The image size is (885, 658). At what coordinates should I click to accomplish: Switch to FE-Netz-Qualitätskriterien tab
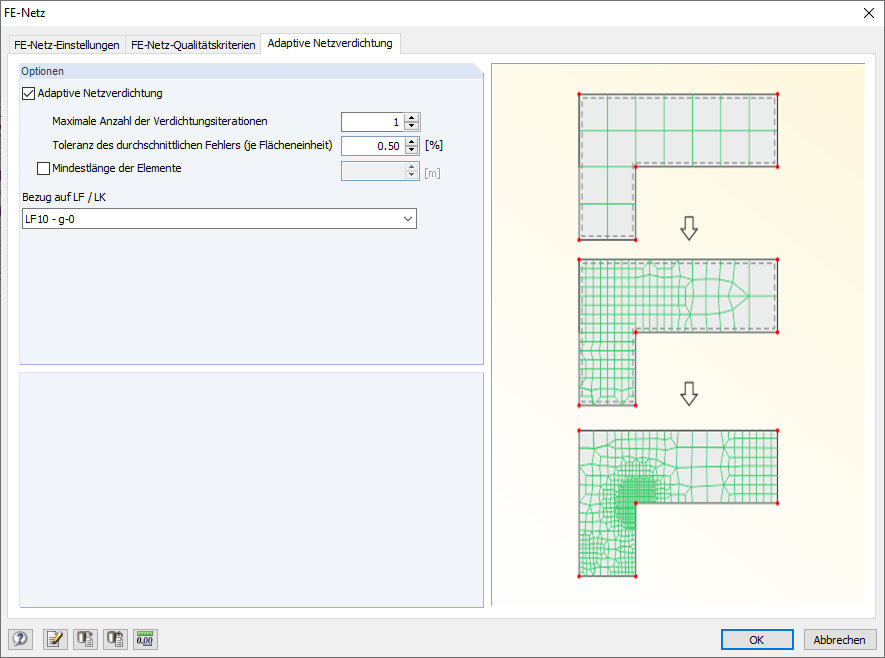coord(193,45)
